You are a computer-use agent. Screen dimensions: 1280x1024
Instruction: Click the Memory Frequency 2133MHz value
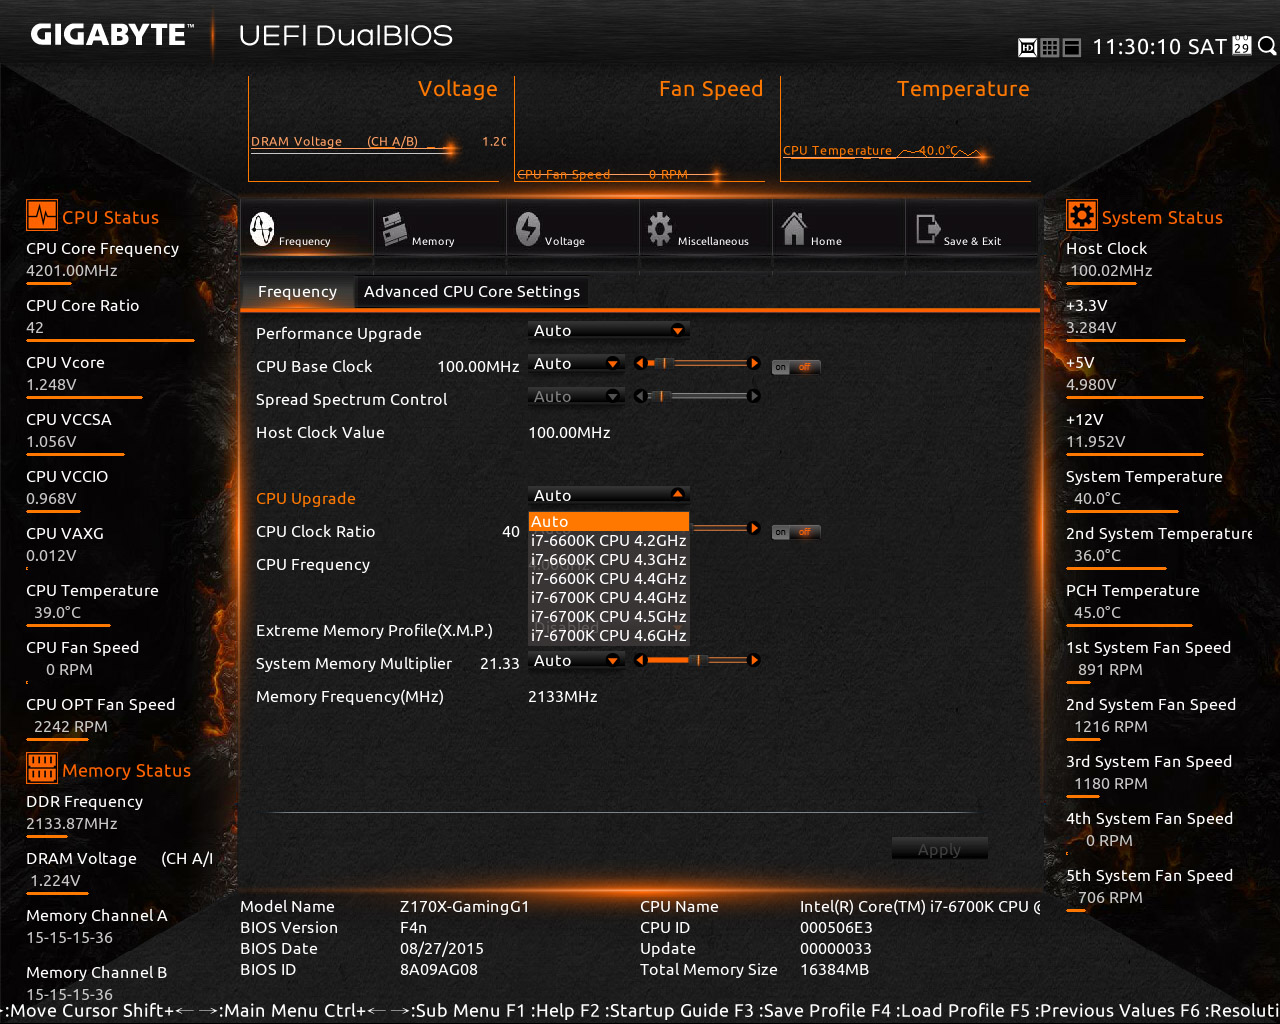562,696
